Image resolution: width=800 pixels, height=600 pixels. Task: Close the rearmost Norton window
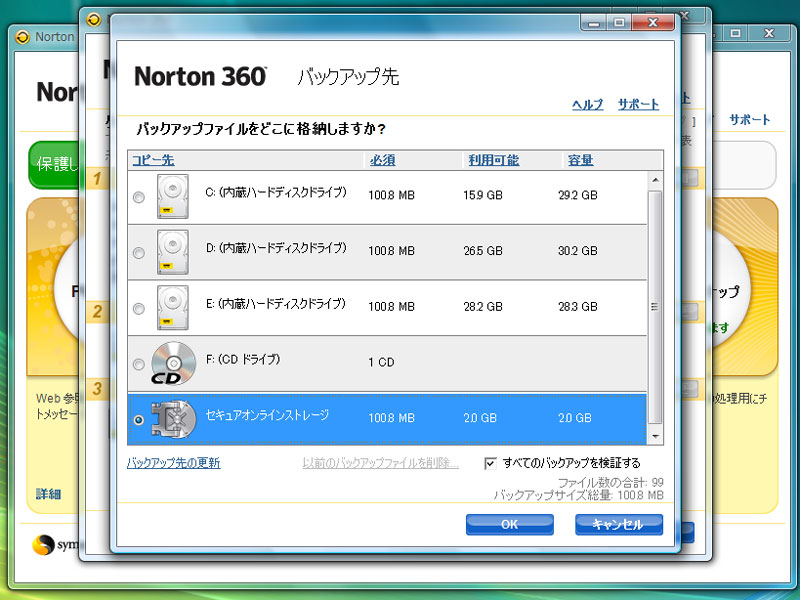pyautogui.click(x=769, y=34)
